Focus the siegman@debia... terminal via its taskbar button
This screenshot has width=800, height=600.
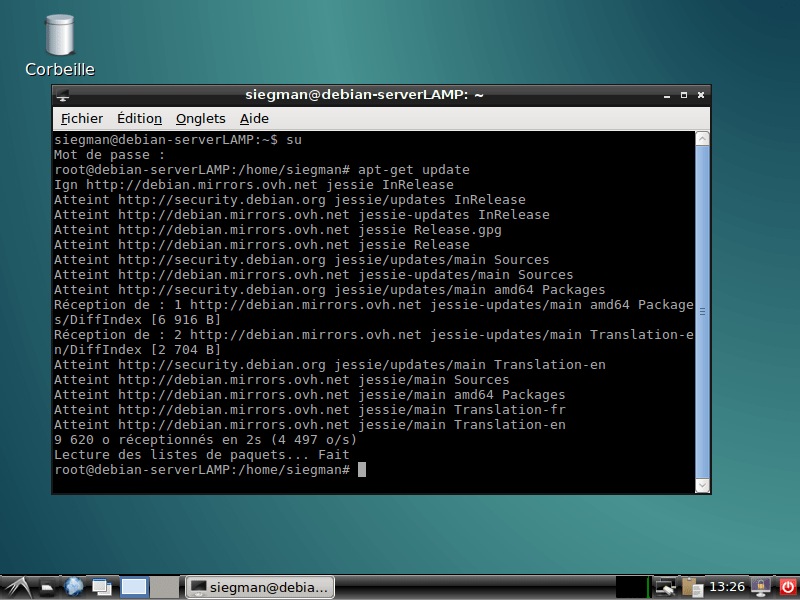tap(258, 587)
